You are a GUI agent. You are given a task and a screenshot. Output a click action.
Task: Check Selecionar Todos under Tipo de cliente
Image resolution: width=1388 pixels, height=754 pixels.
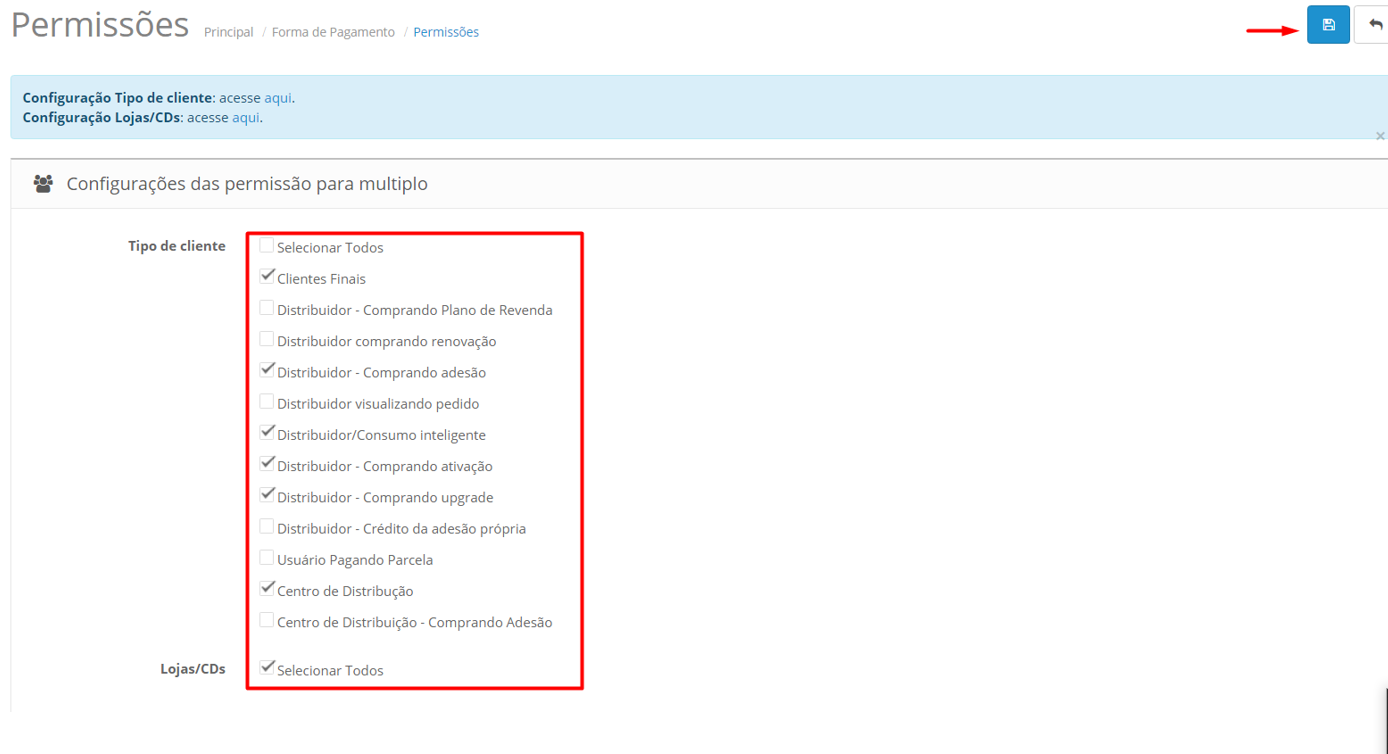pos(267,246)
